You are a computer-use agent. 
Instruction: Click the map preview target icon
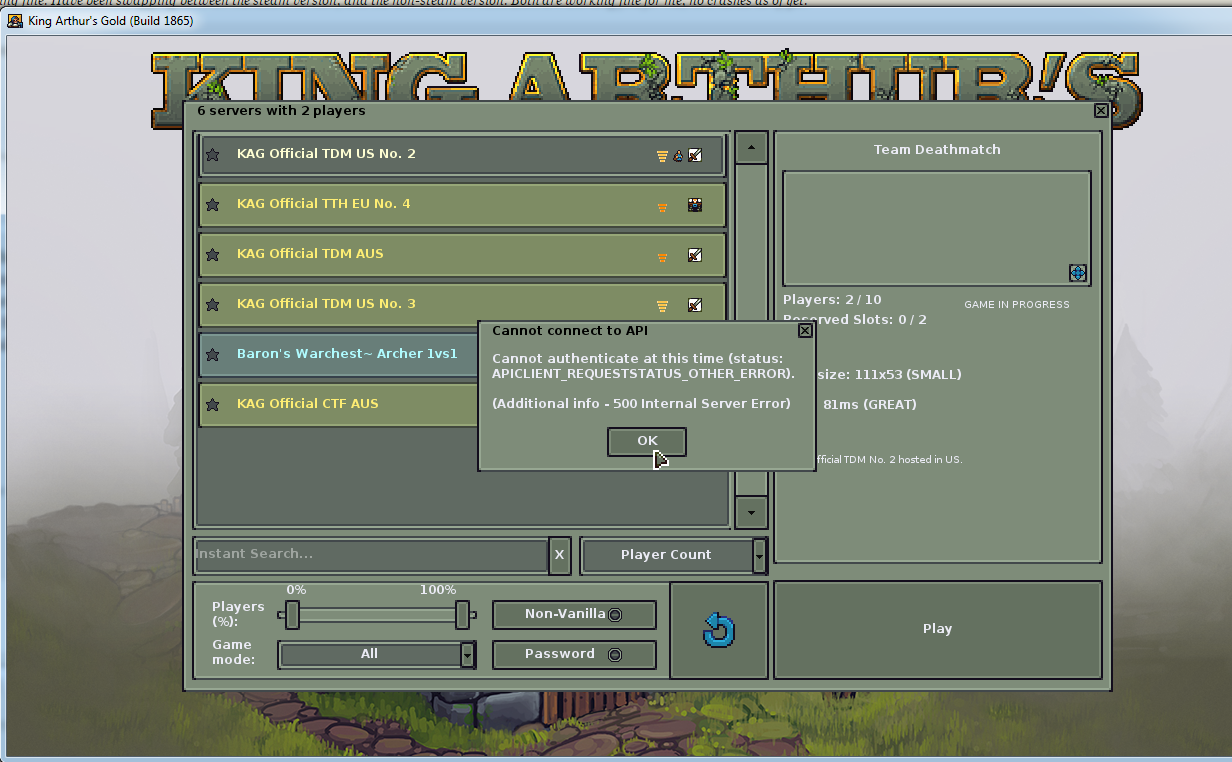[x=1077, y=273]
